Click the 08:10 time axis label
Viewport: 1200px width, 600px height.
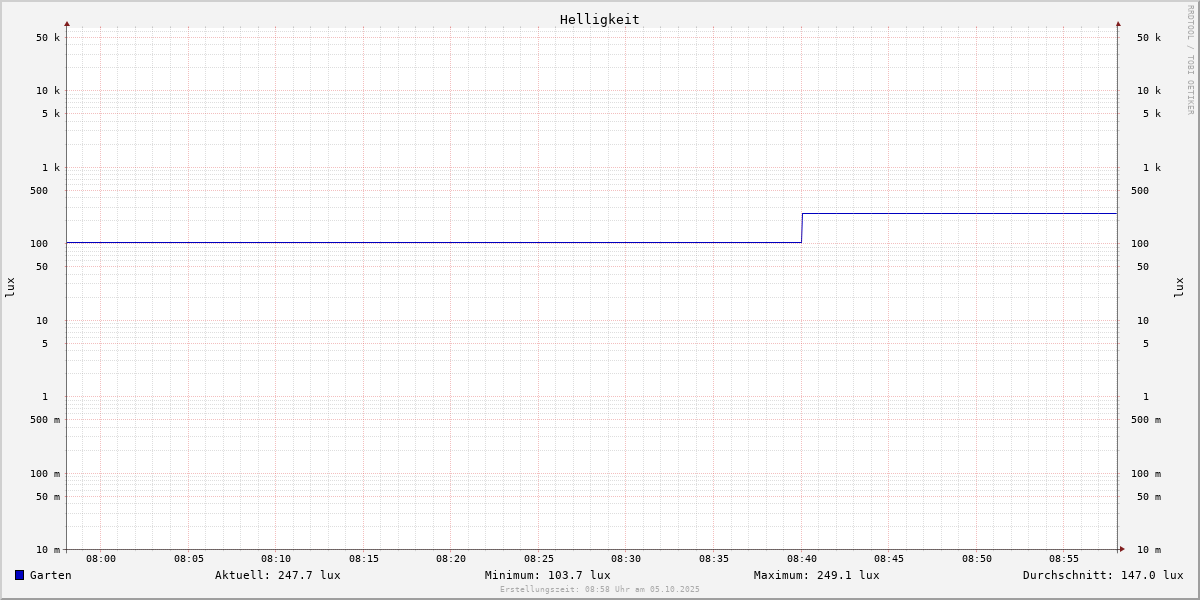[x=276, y=559]
